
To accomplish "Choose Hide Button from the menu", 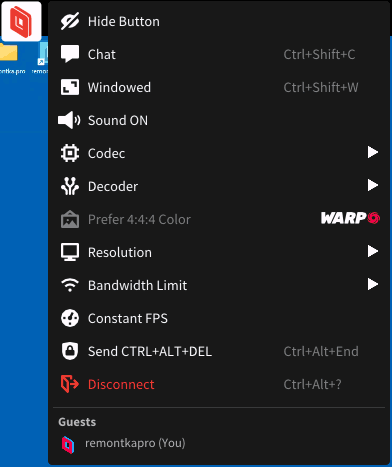I will tap(219, 21).
